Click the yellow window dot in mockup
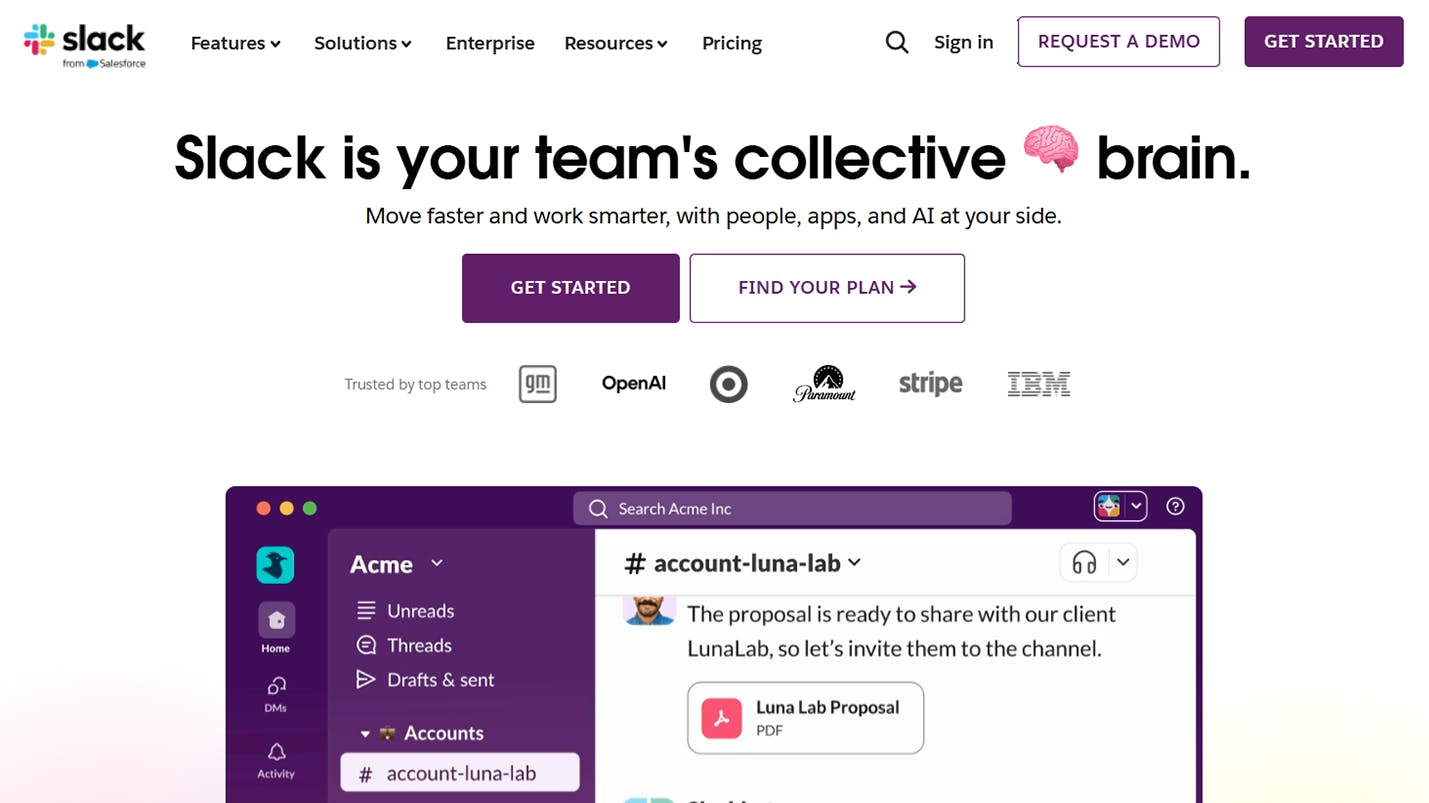The height and width of the screenshot is (803, 1429). tap(286, 508)
